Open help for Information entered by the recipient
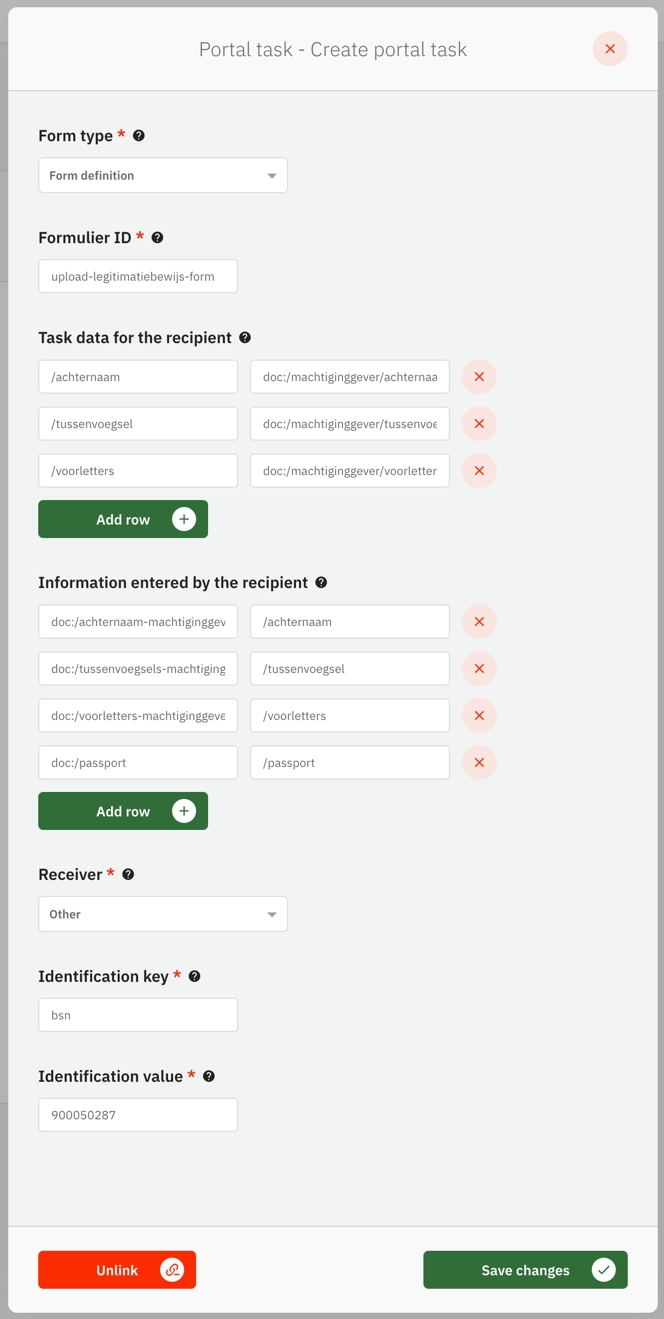This screenshot has height=1319, width=664. 321,583
